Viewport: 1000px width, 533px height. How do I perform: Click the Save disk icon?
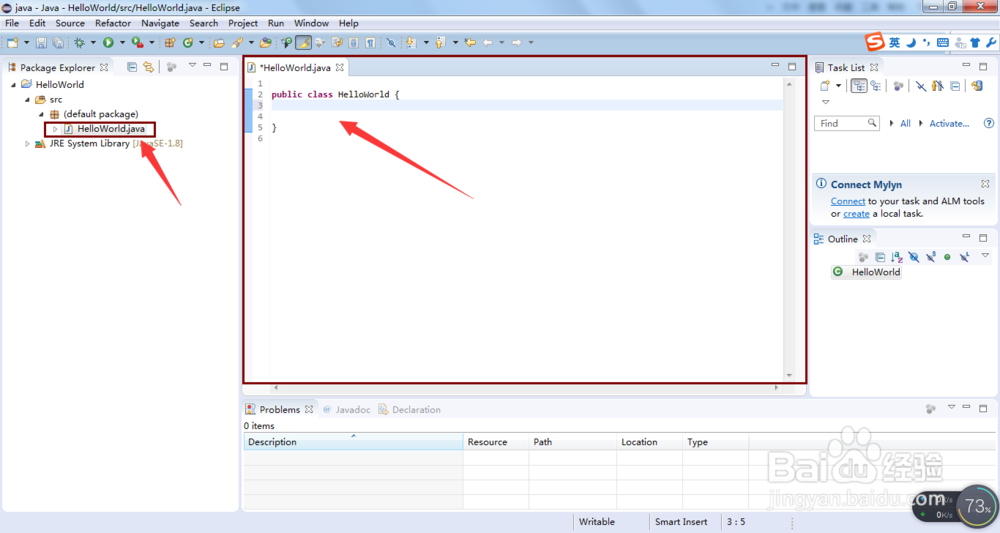(41, 43)
